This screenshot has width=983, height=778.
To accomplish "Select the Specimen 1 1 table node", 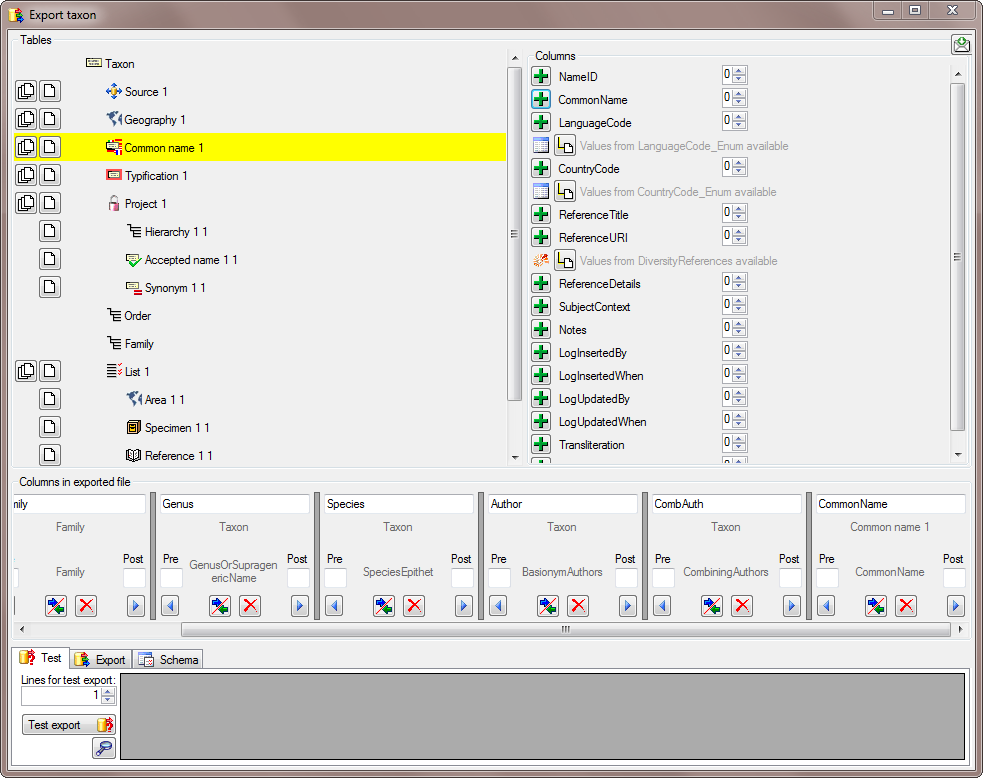I will 176,428.
